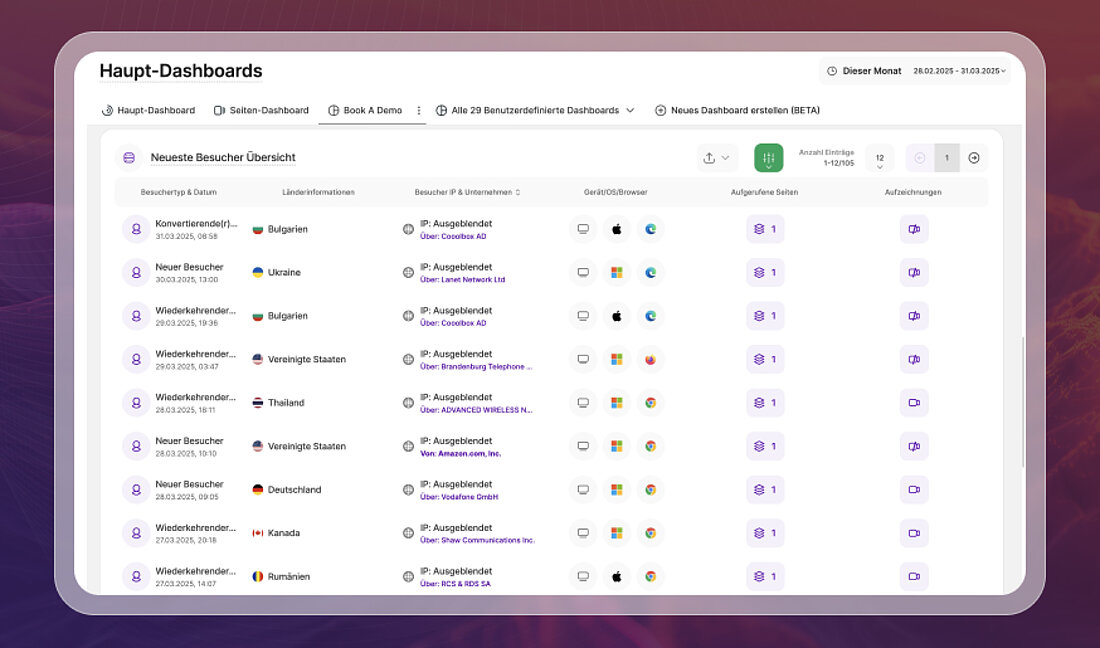
Task: Open Amazon.com, Inc. company link
Action: pos(469,454)
